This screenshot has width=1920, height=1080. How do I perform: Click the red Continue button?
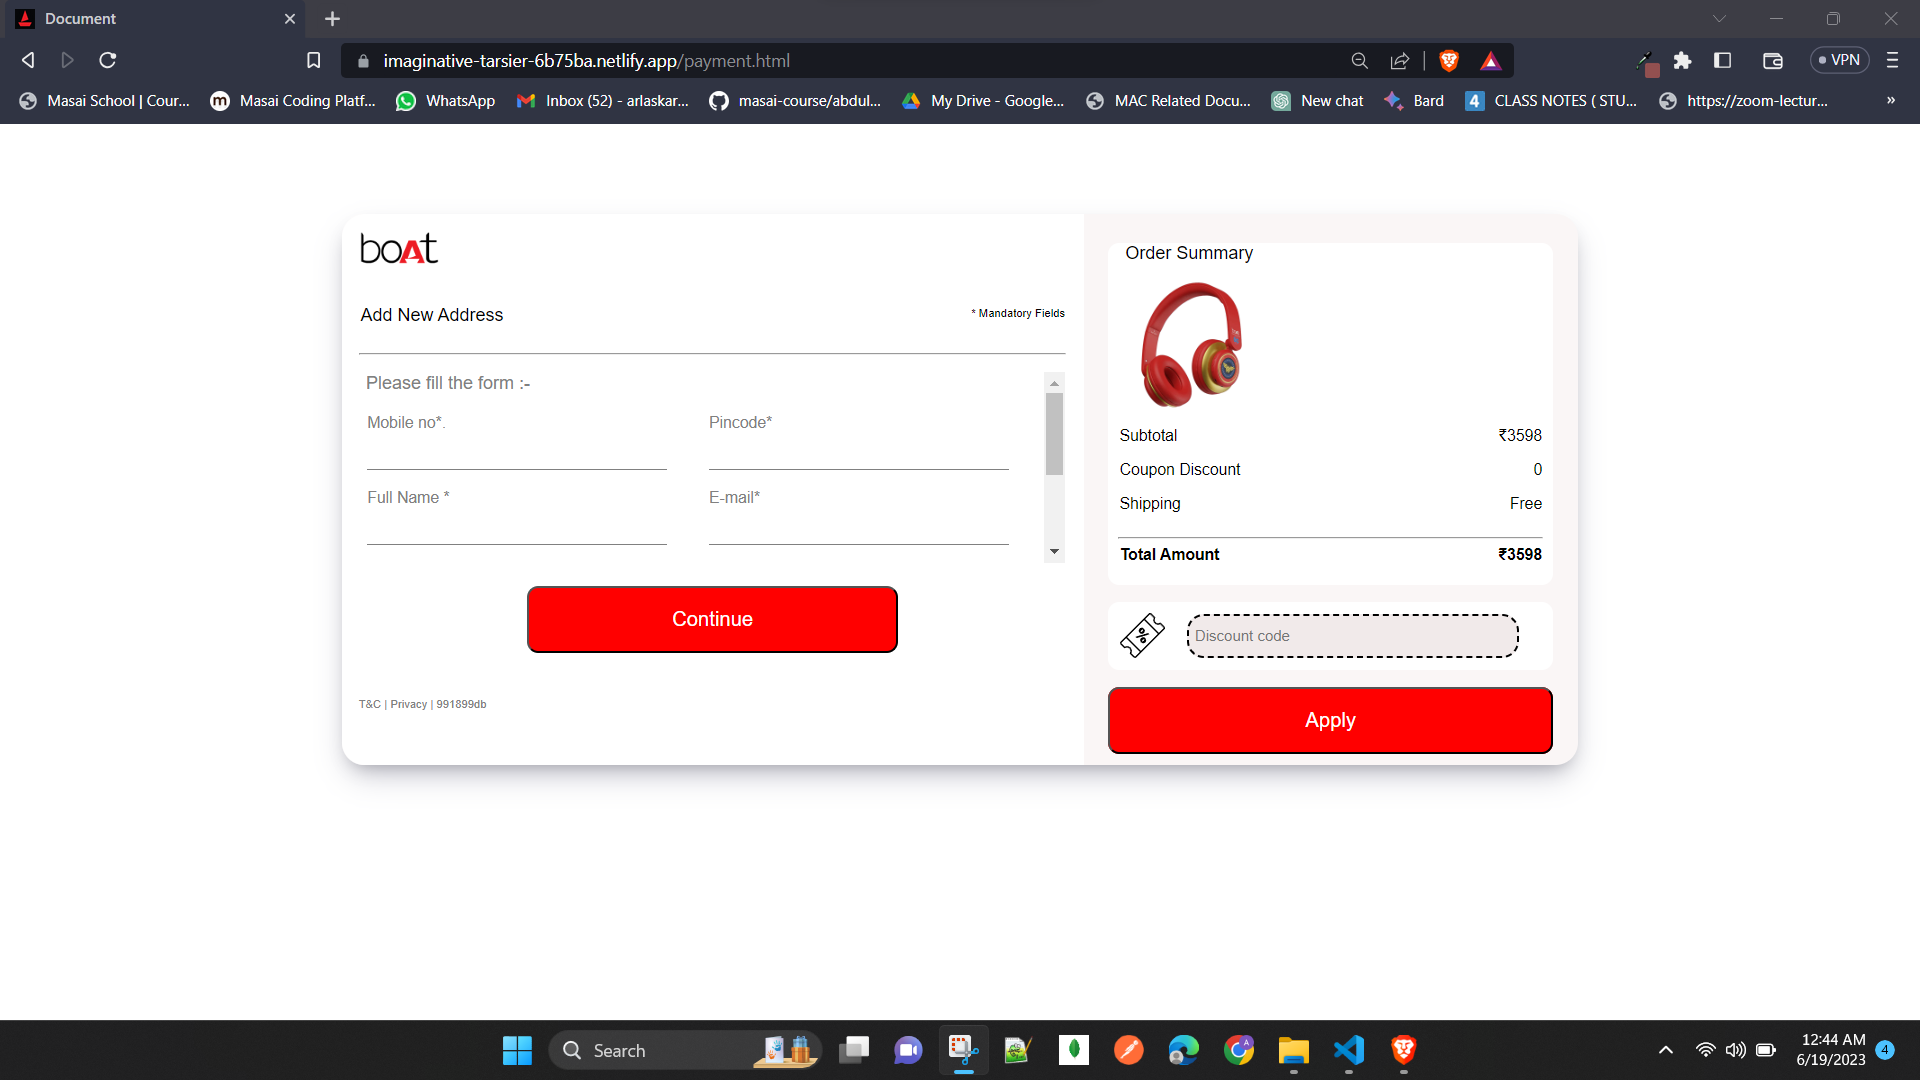coord(712,619)
